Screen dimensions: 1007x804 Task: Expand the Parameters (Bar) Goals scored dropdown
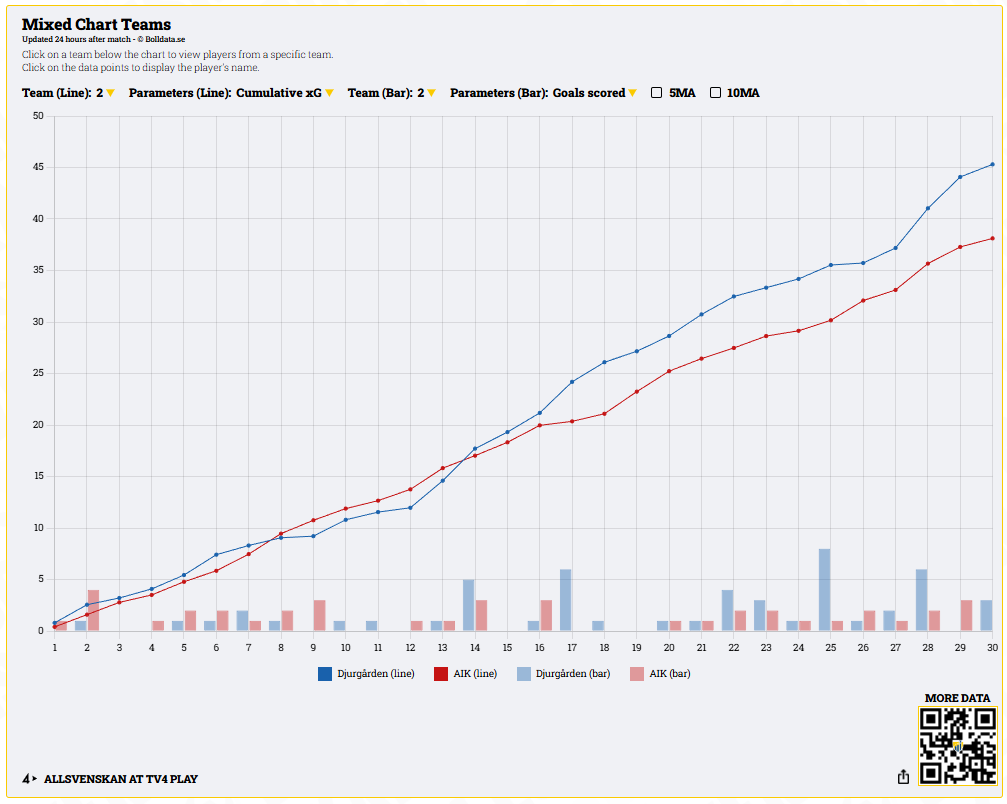(x=632, y=93)
